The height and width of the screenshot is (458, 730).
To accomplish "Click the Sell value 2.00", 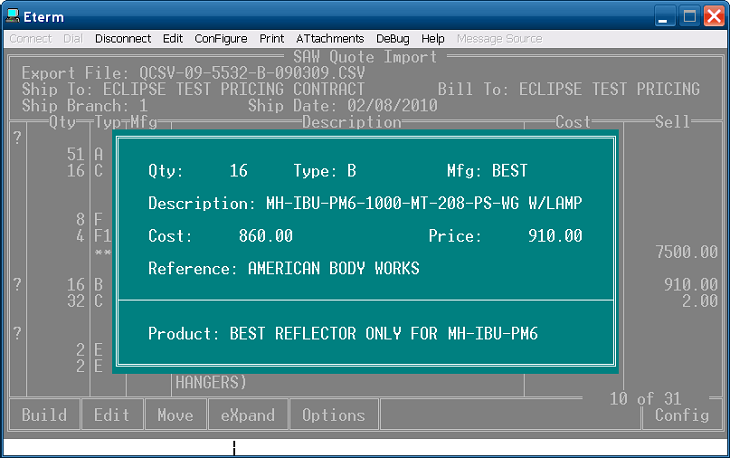I will tap(700, 301).
